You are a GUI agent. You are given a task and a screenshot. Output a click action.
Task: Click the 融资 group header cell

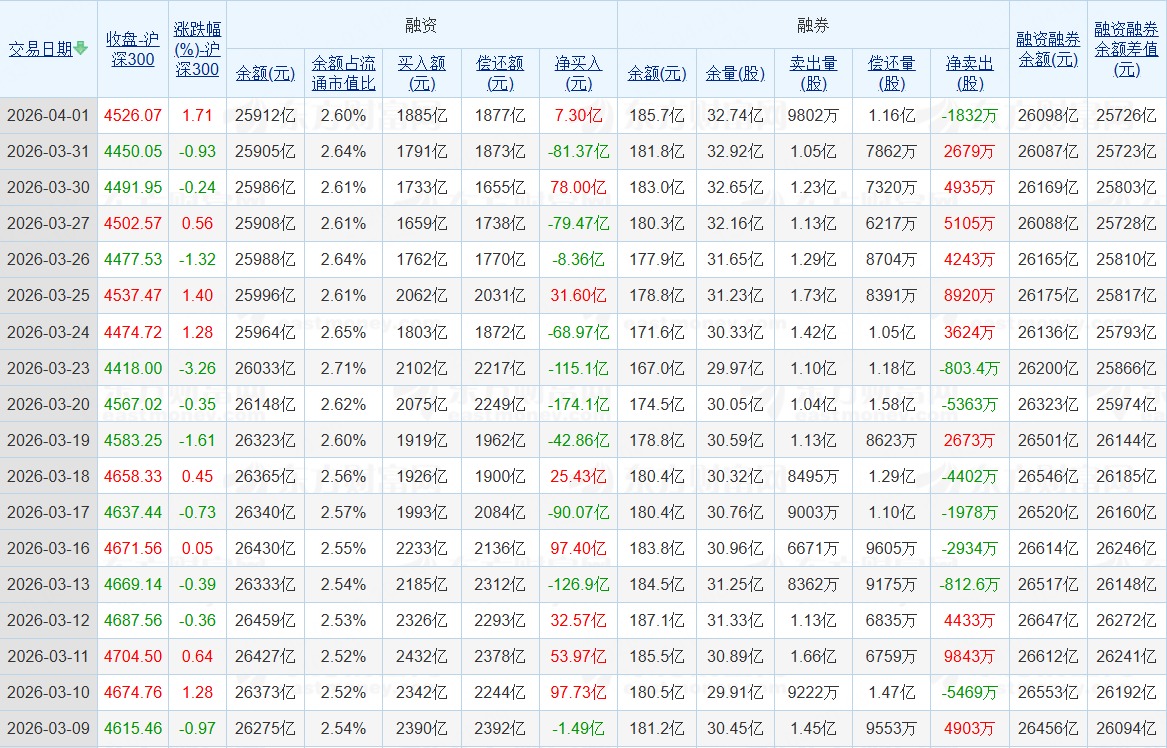click(x=421, y=25)
